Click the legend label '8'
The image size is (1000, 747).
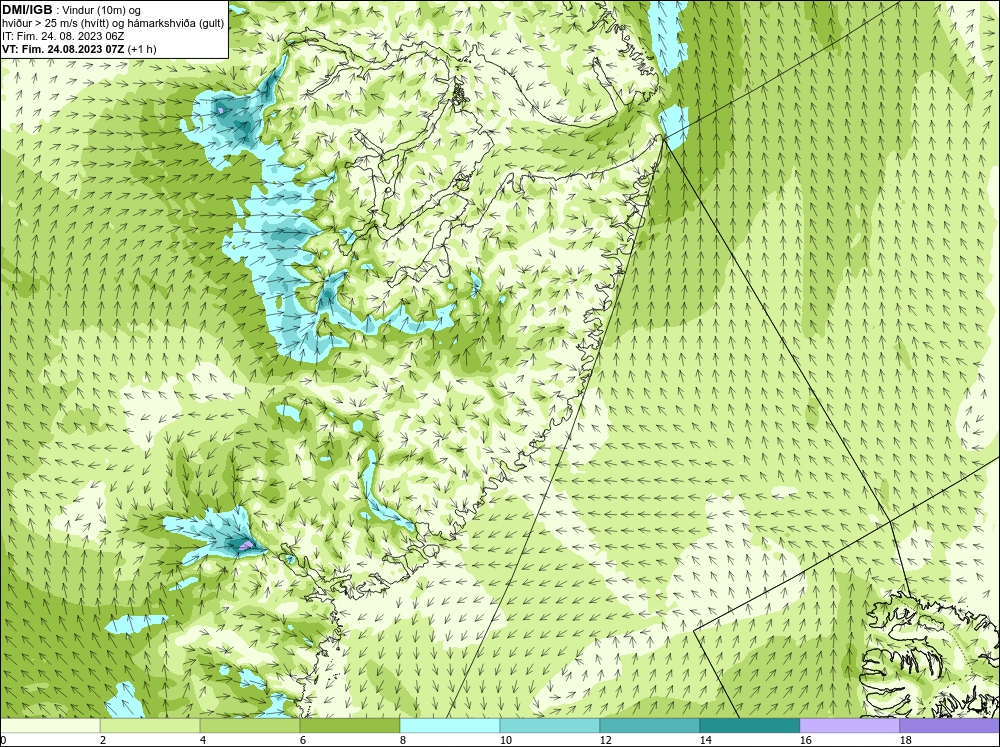pyautogui.click(x=404, y=740)
